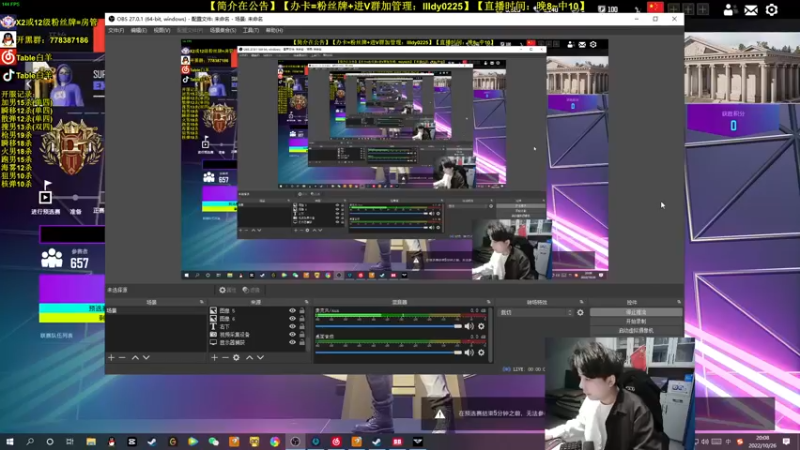This screenshot has width=800, height=450.
Task: Add a new scene with plus icon
Action: (111, 358)
